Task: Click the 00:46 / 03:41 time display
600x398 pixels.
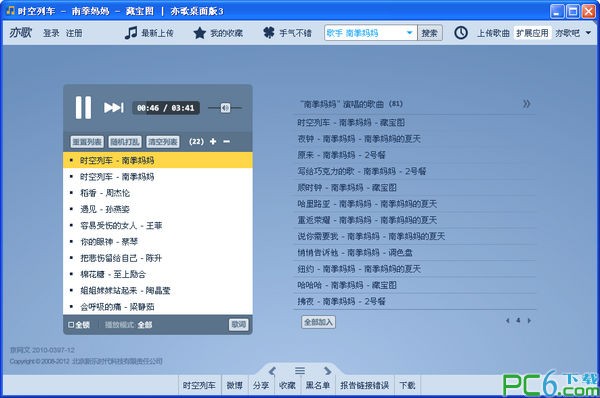Action: tap(165, 108)
